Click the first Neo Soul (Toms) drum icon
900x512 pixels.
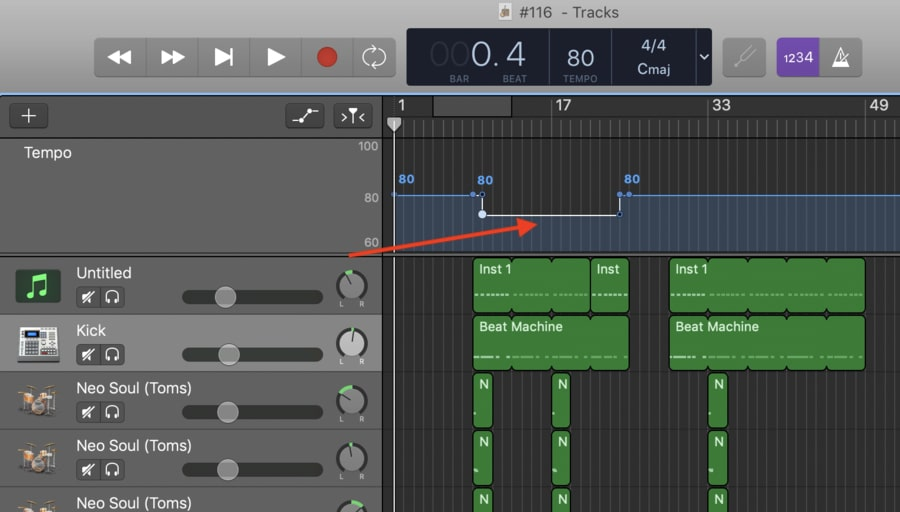coord(38,400)
